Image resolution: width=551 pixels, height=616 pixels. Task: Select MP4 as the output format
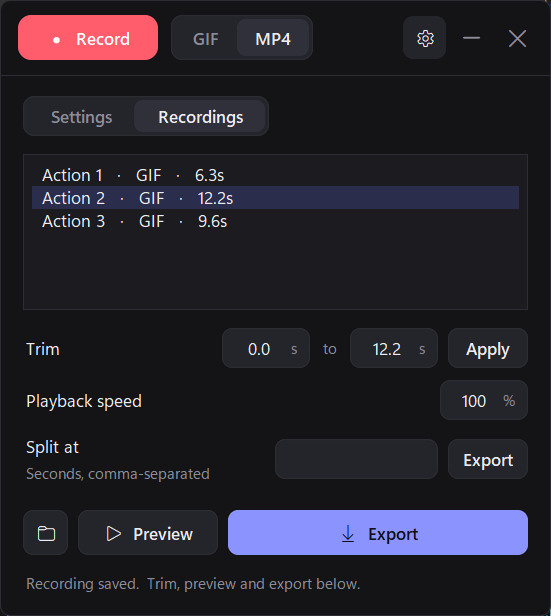click(273, 38)
